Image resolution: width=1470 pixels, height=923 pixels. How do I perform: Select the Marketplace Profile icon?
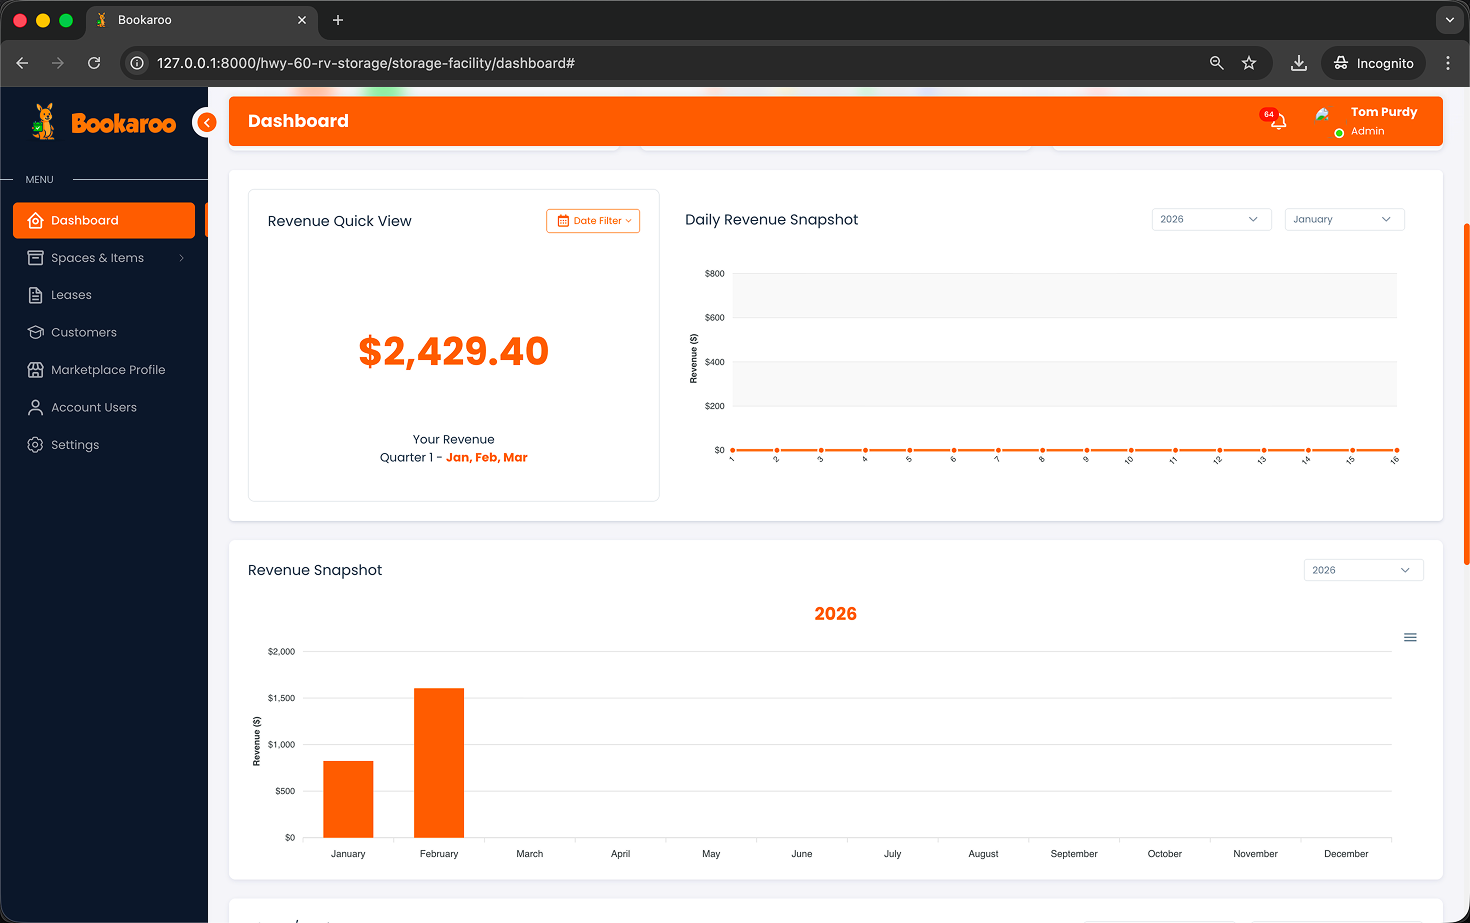(x=36, y=369)
